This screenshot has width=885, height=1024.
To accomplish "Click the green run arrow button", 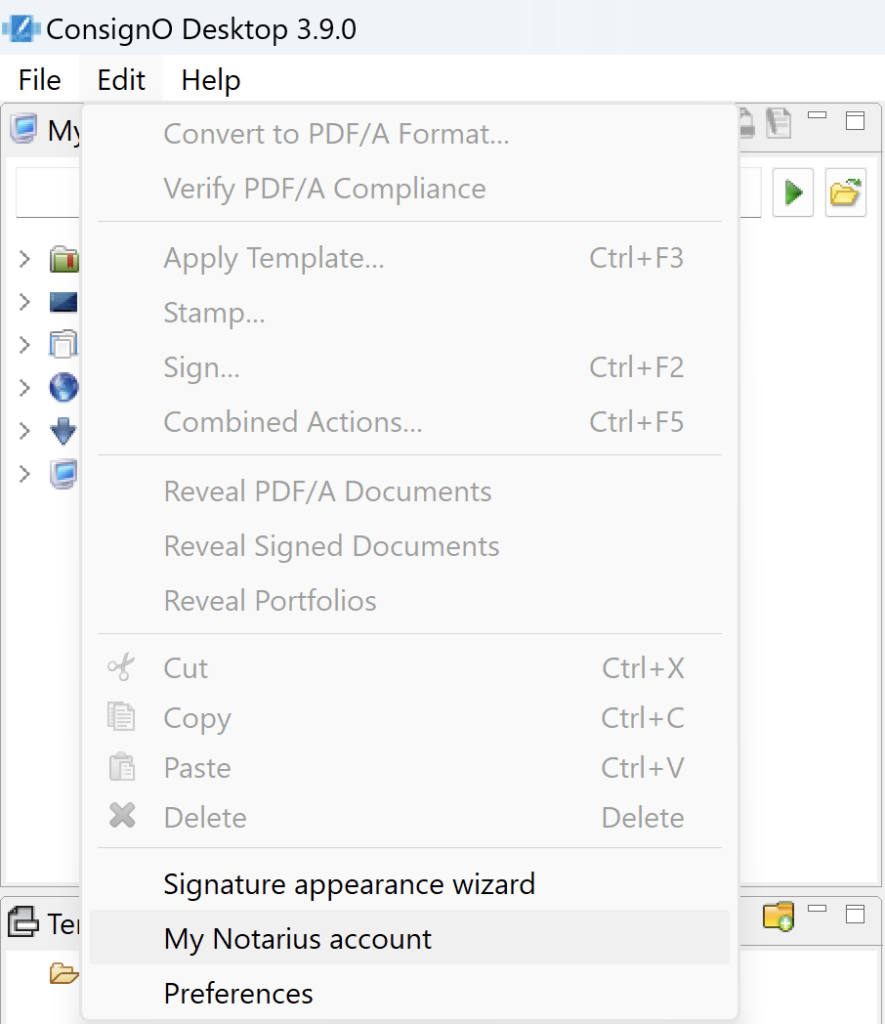I will click(793, 192).
